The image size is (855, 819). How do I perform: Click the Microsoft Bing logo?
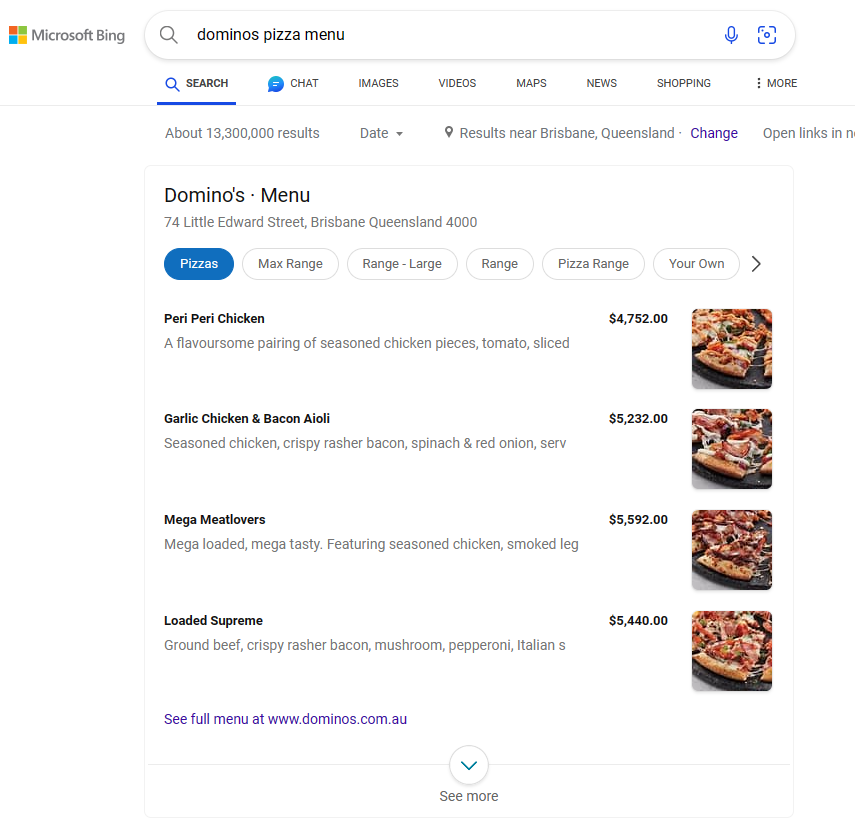click(x=67, y=35)
